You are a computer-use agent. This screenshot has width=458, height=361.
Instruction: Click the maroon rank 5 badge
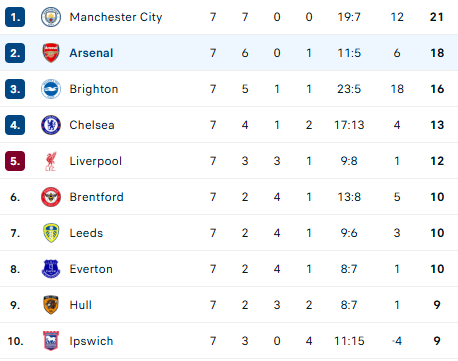click(x=15, y=161)
